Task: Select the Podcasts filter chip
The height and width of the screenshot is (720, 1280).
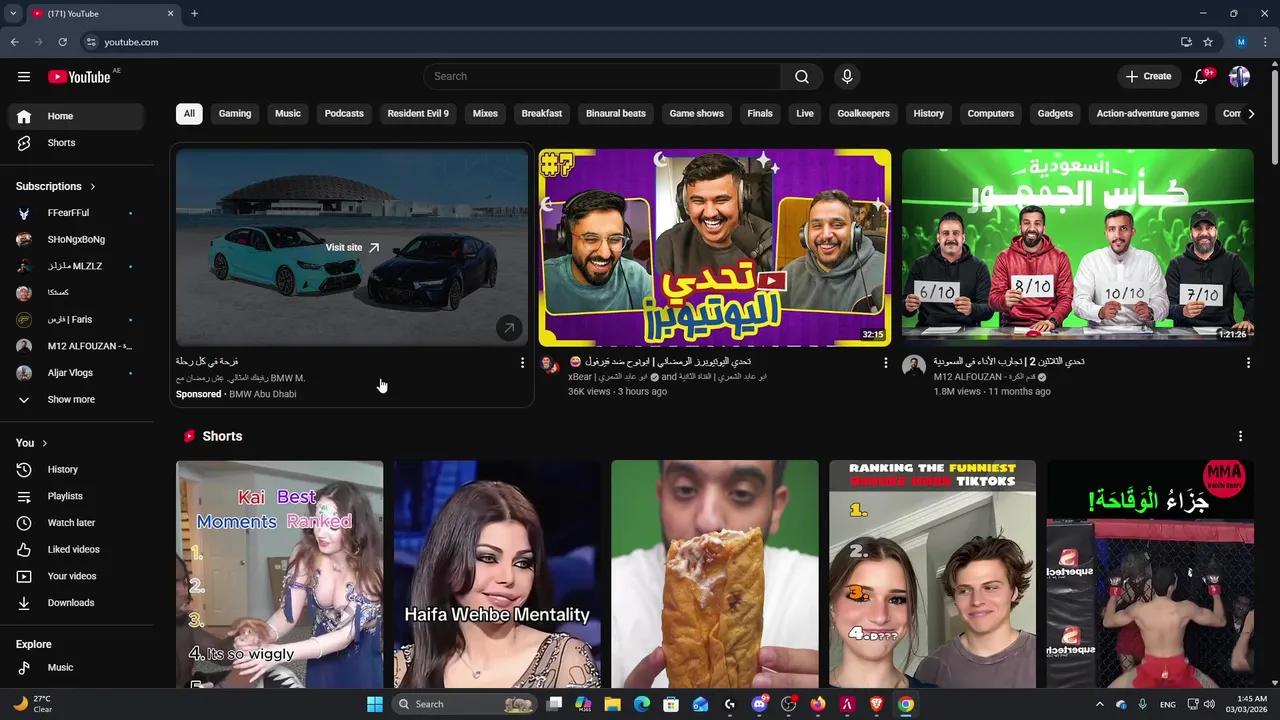Action: tap(344, 114)
